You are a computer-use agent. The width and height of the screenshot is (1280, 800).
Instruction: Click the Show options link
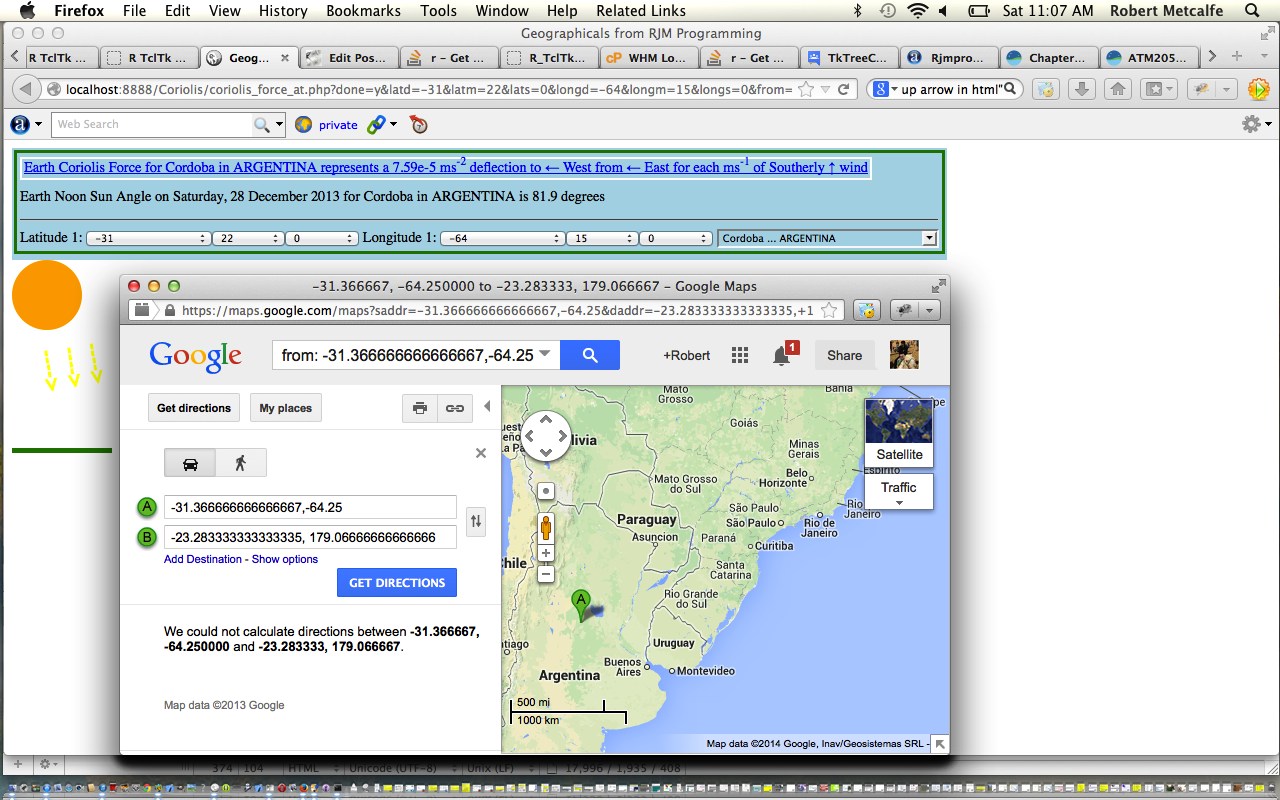click(x=285, y=559)
